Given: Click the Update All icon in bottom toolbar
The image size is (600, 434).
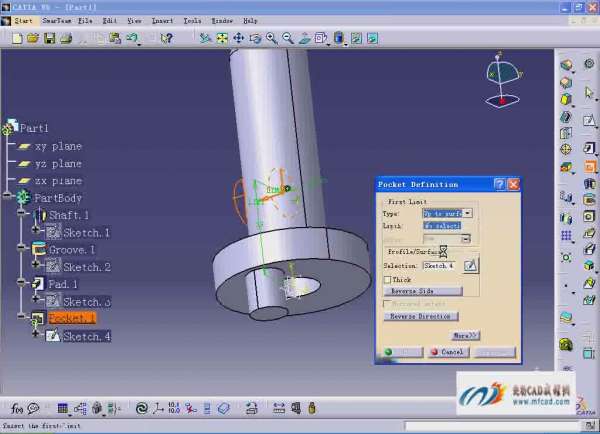Looking at the screenshot, I should click(x=142, y=408).
